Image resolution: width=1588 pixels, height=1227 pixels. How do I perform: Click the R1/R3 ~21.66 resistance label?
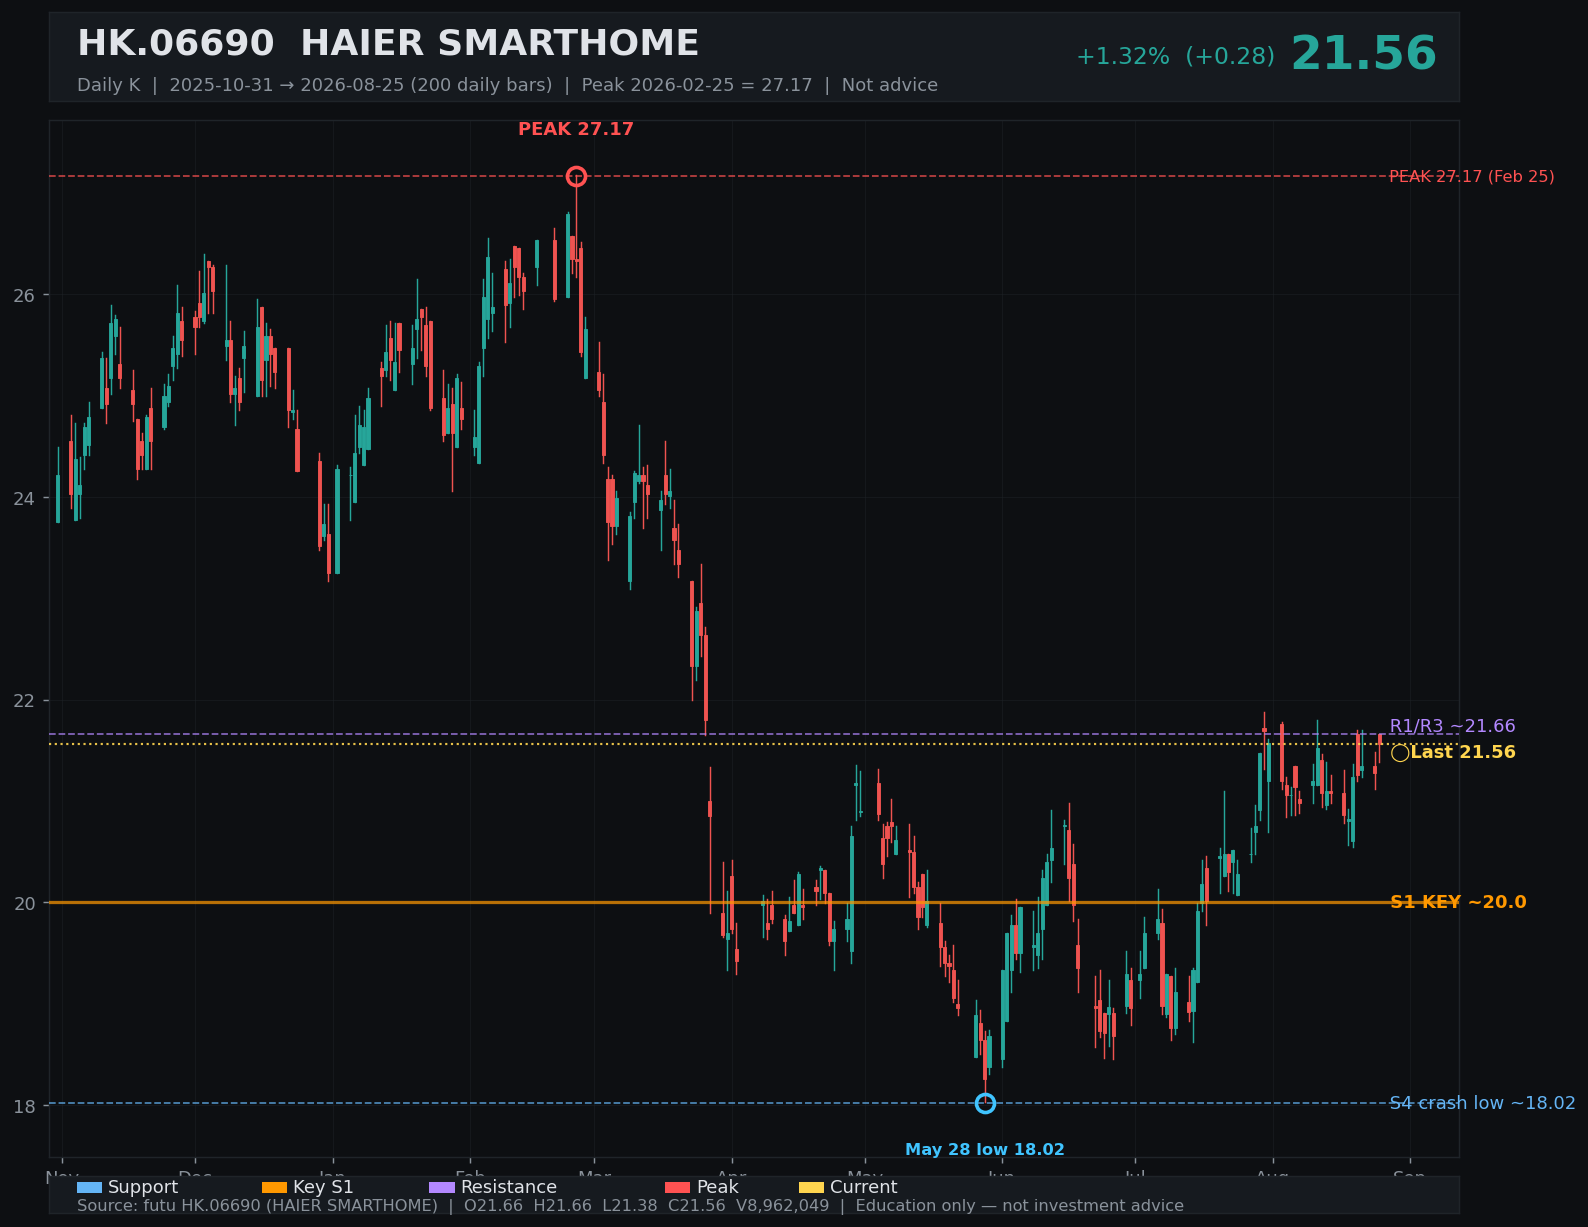[1452, 726]
